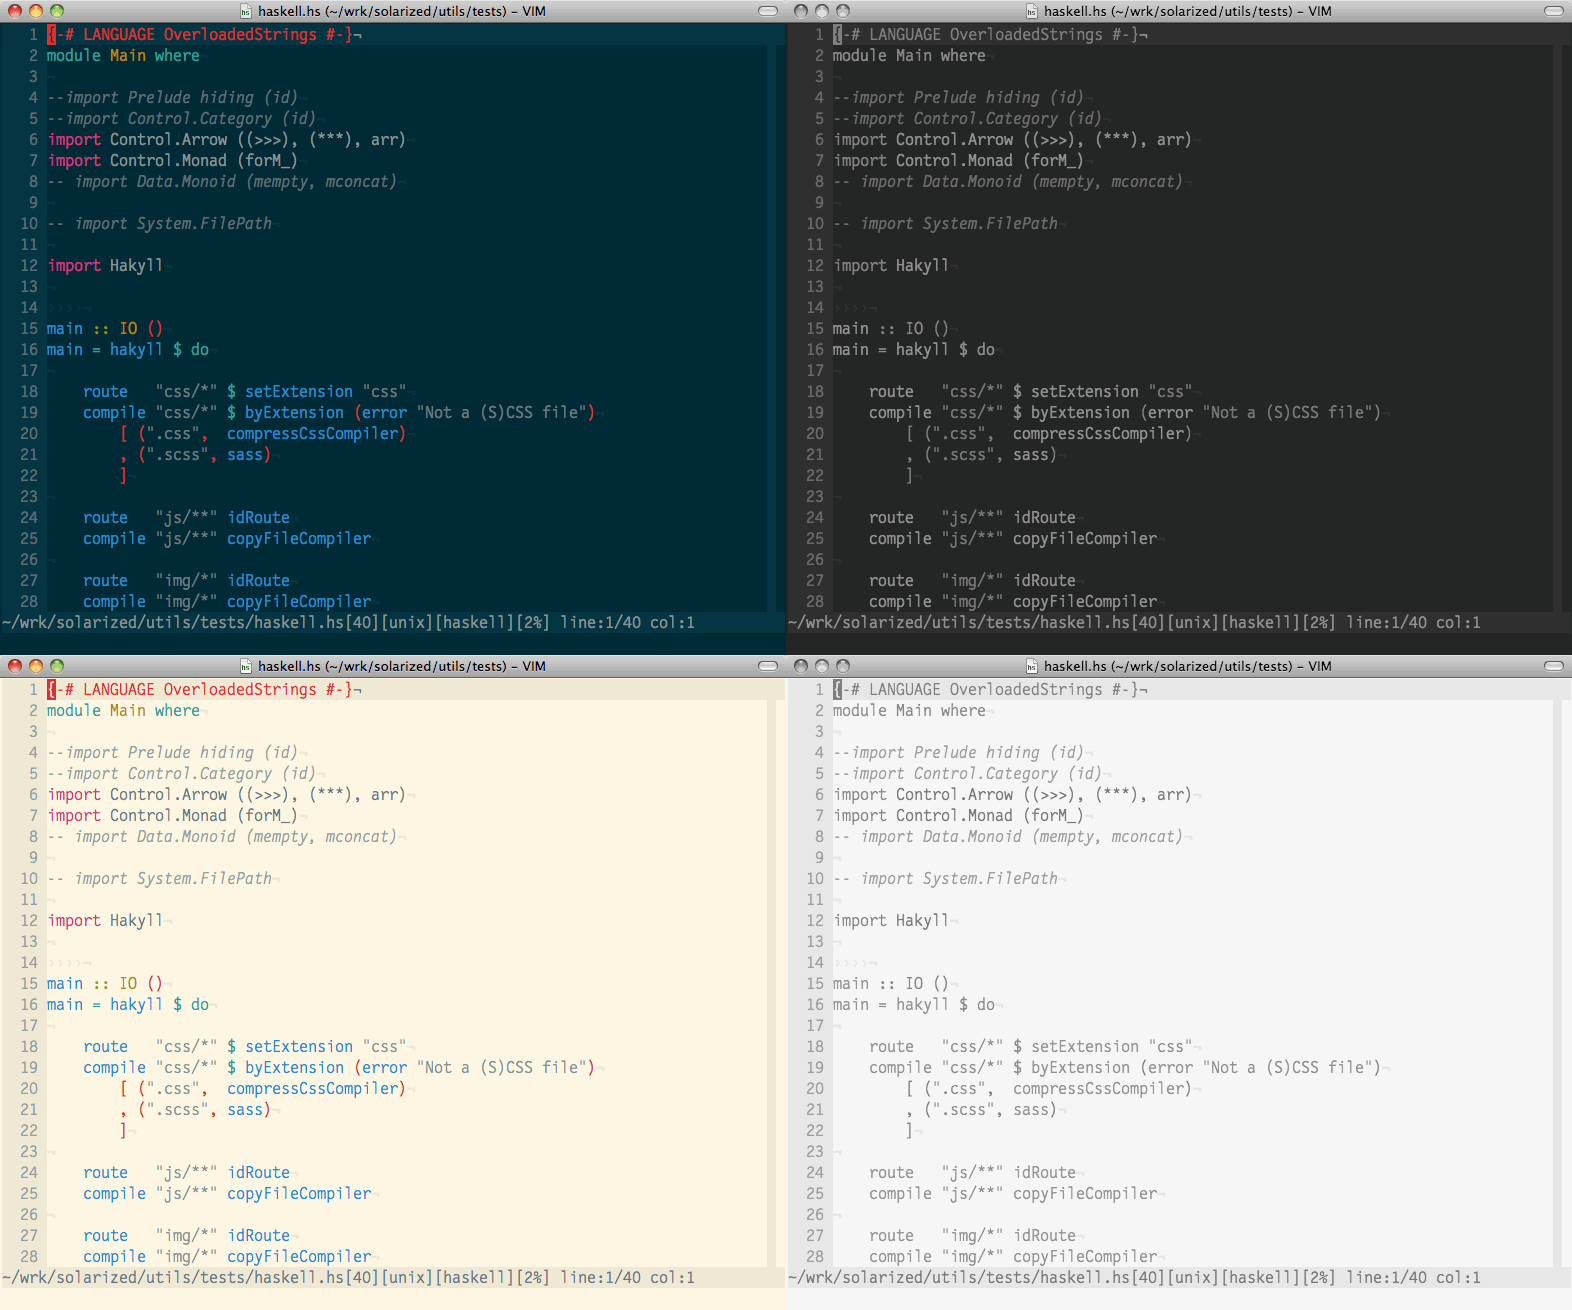Click the haskell.hs document icon in dark gray window title
Screen dimensions: 1572x1310
tap(1032, 11)
